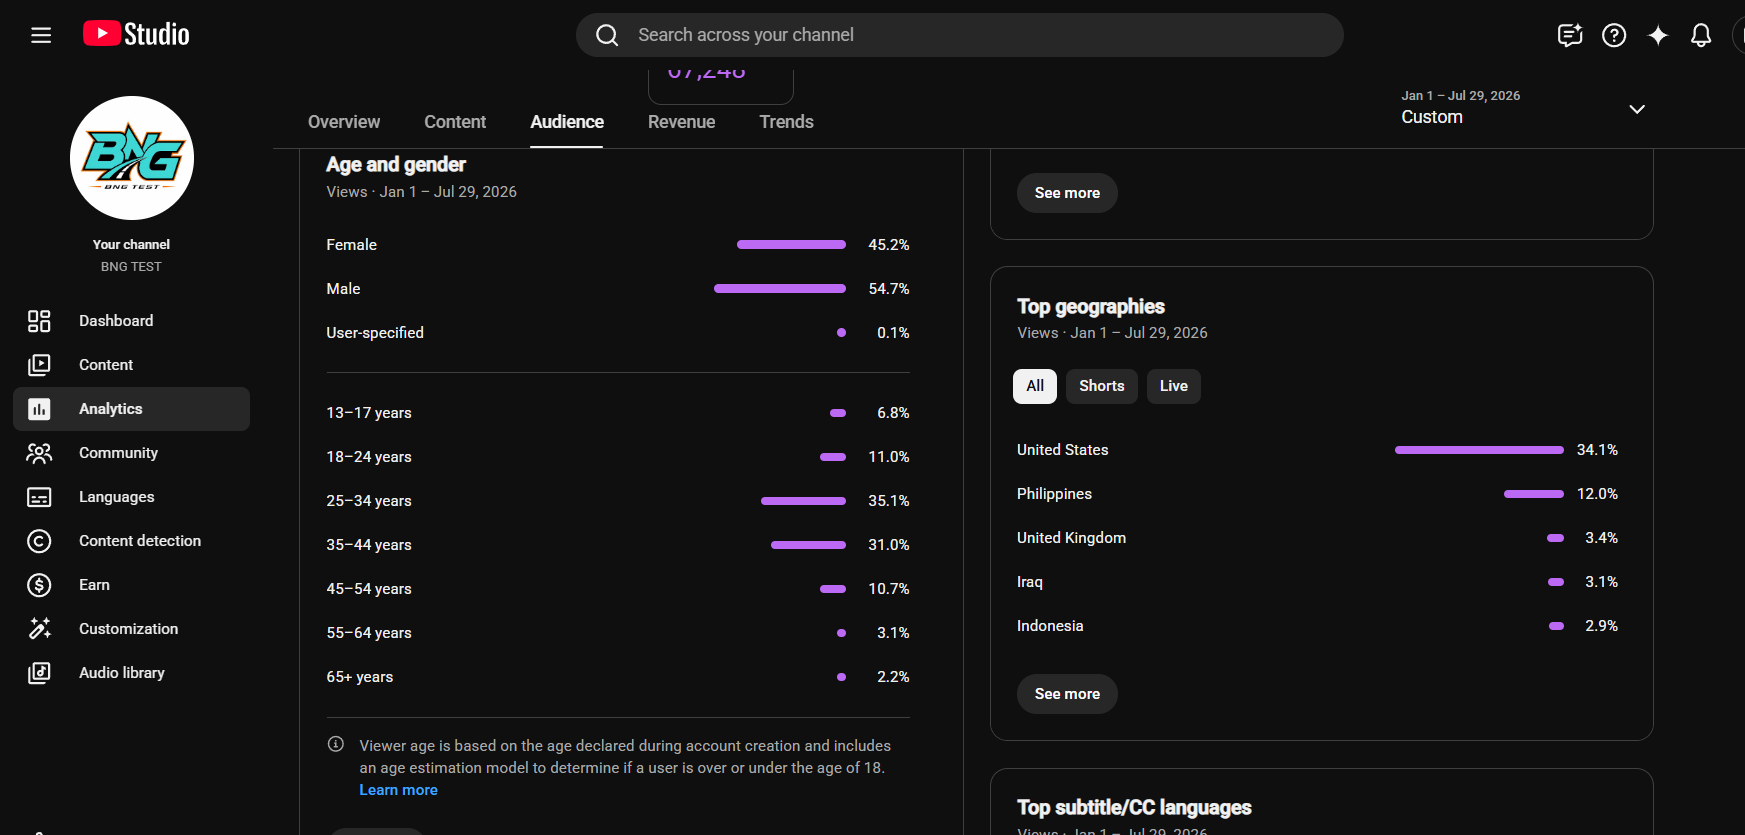
Task: Click the Your channel label
Action: 132,244
